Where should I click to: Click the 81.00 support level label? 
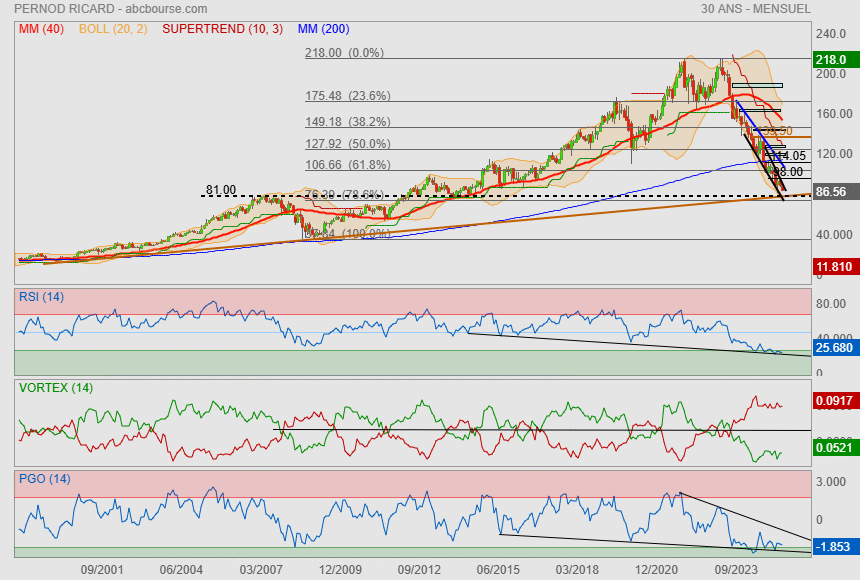pyautogui.click(x=221, y=190)
